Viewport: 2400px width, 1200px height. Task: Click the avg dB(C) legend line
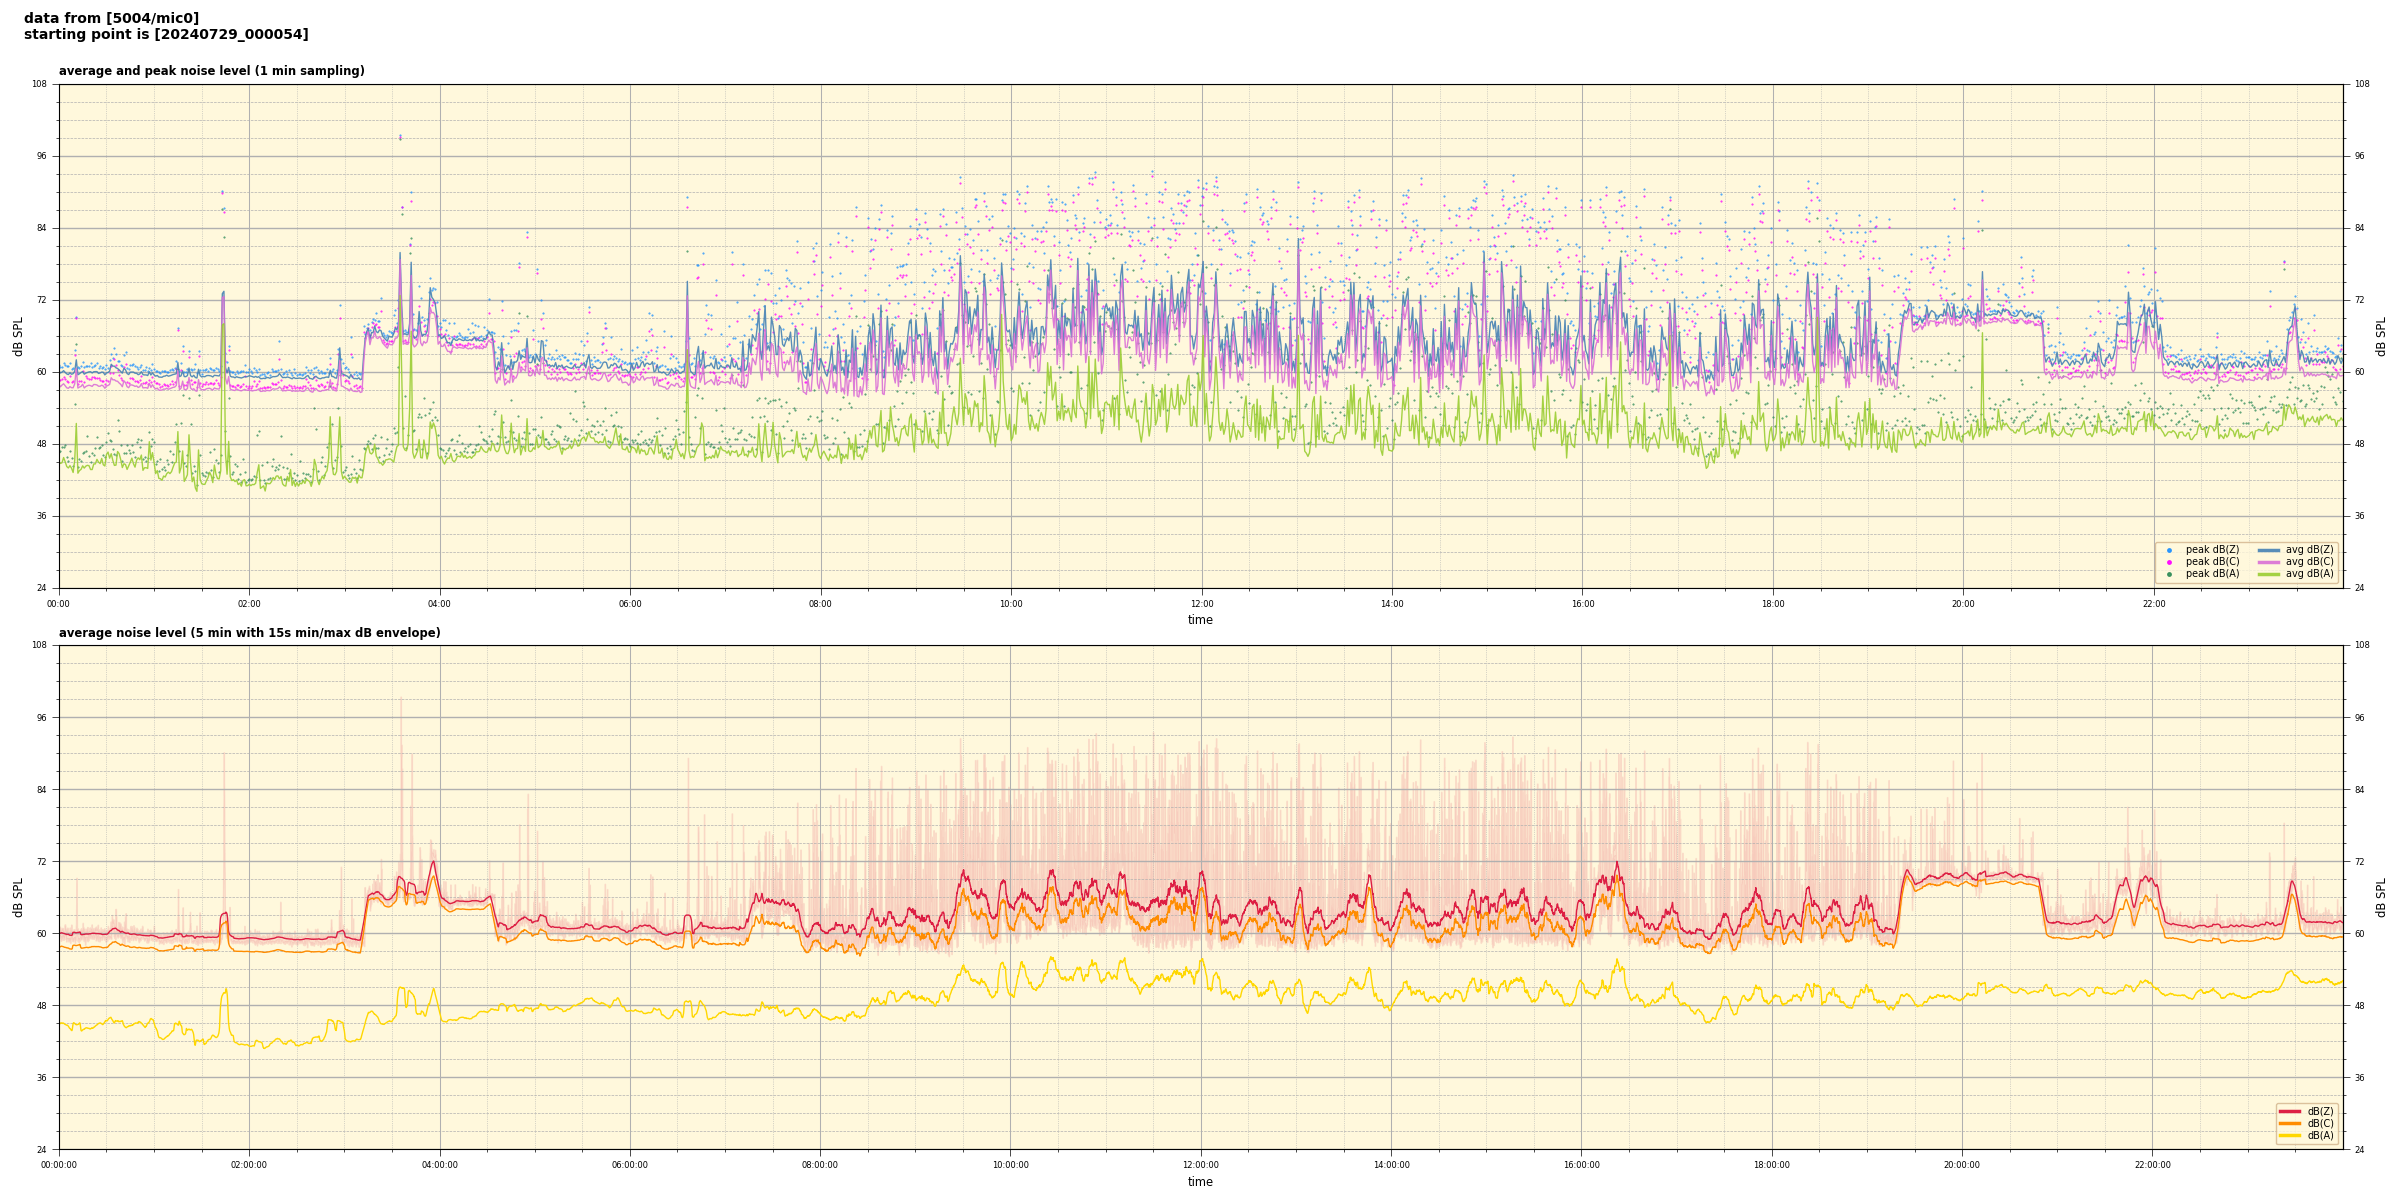[2269, 562]
